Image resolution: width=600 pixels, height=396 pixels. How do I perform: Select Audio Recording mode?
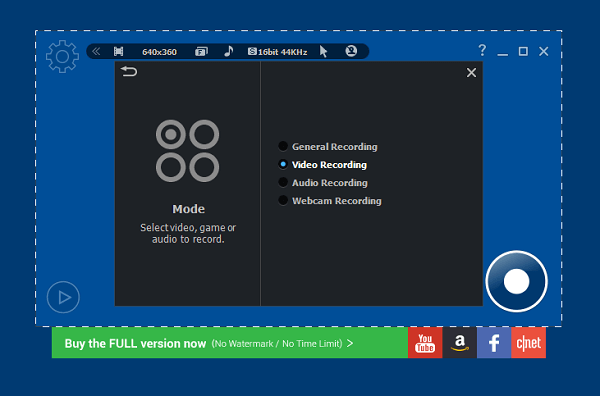tap(323, 183)
